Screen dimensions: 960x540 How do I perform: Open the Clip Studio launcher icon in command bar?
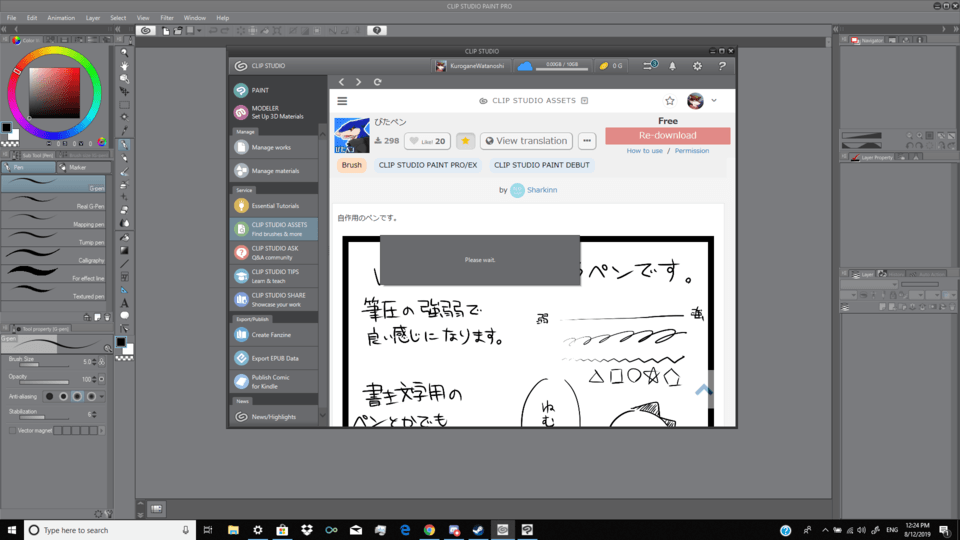coord(146,31)
